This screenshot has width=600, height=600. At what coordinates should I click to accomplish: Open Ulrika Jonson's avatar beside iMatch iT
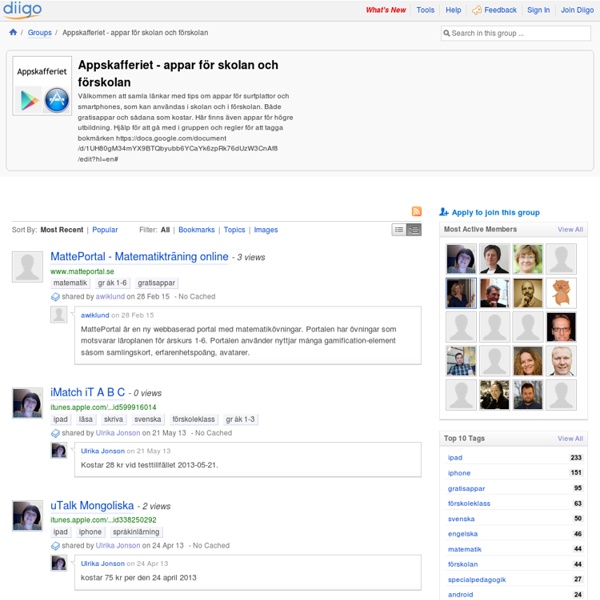[x=27, y=403]
